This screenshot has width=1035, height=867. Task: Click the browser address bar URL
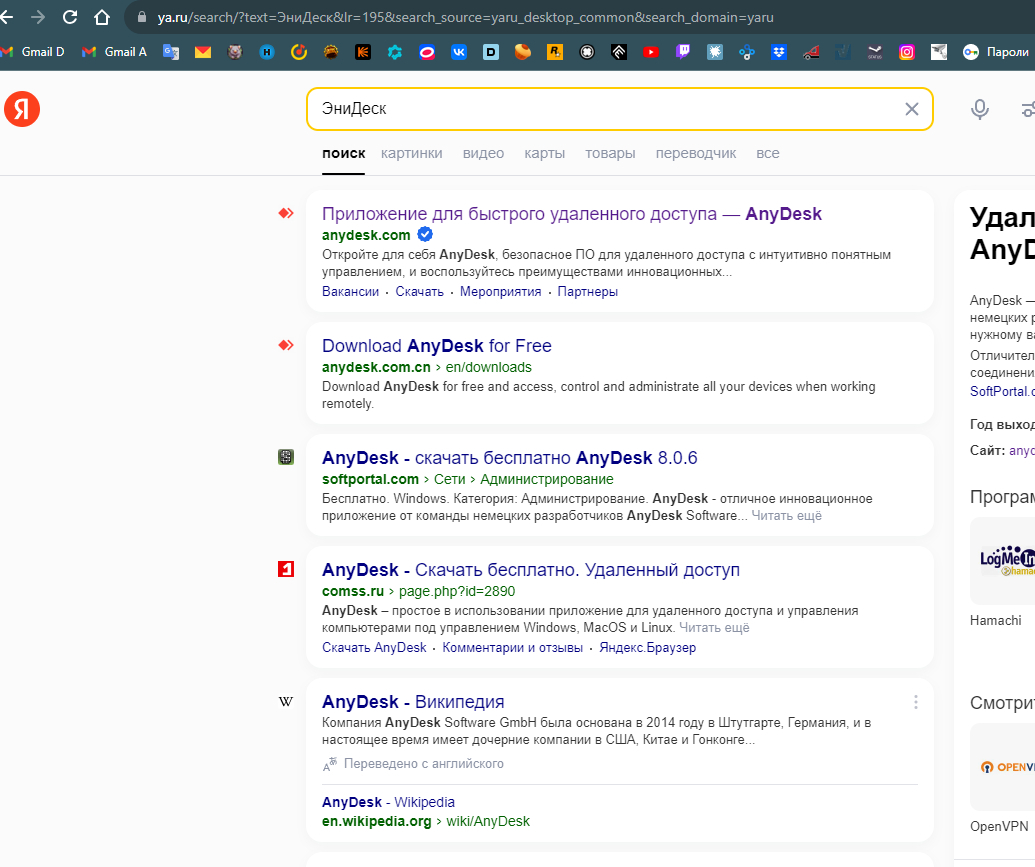[x=465, y=17]
